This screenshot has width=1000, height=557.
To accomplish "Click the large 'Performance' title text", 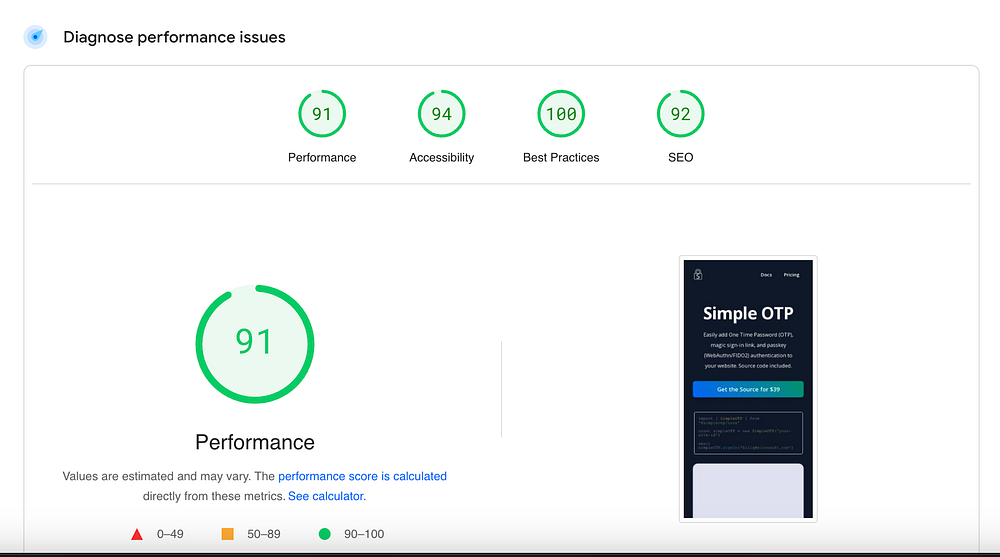I will [254, 442].
